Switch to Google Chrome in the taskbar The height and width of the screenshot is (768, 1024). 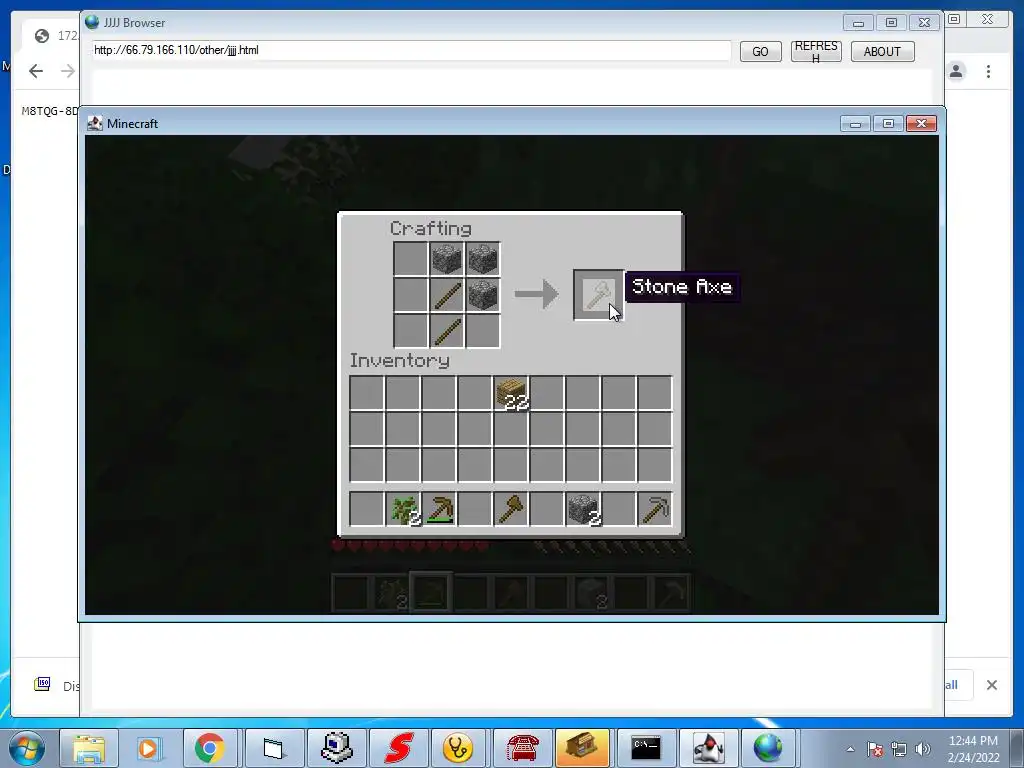tap(210, 748)
